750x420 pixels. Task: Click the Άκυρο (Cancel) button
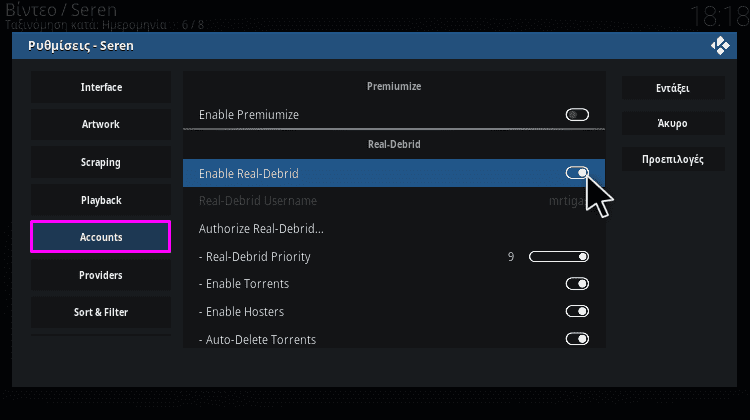pos(673,123)
